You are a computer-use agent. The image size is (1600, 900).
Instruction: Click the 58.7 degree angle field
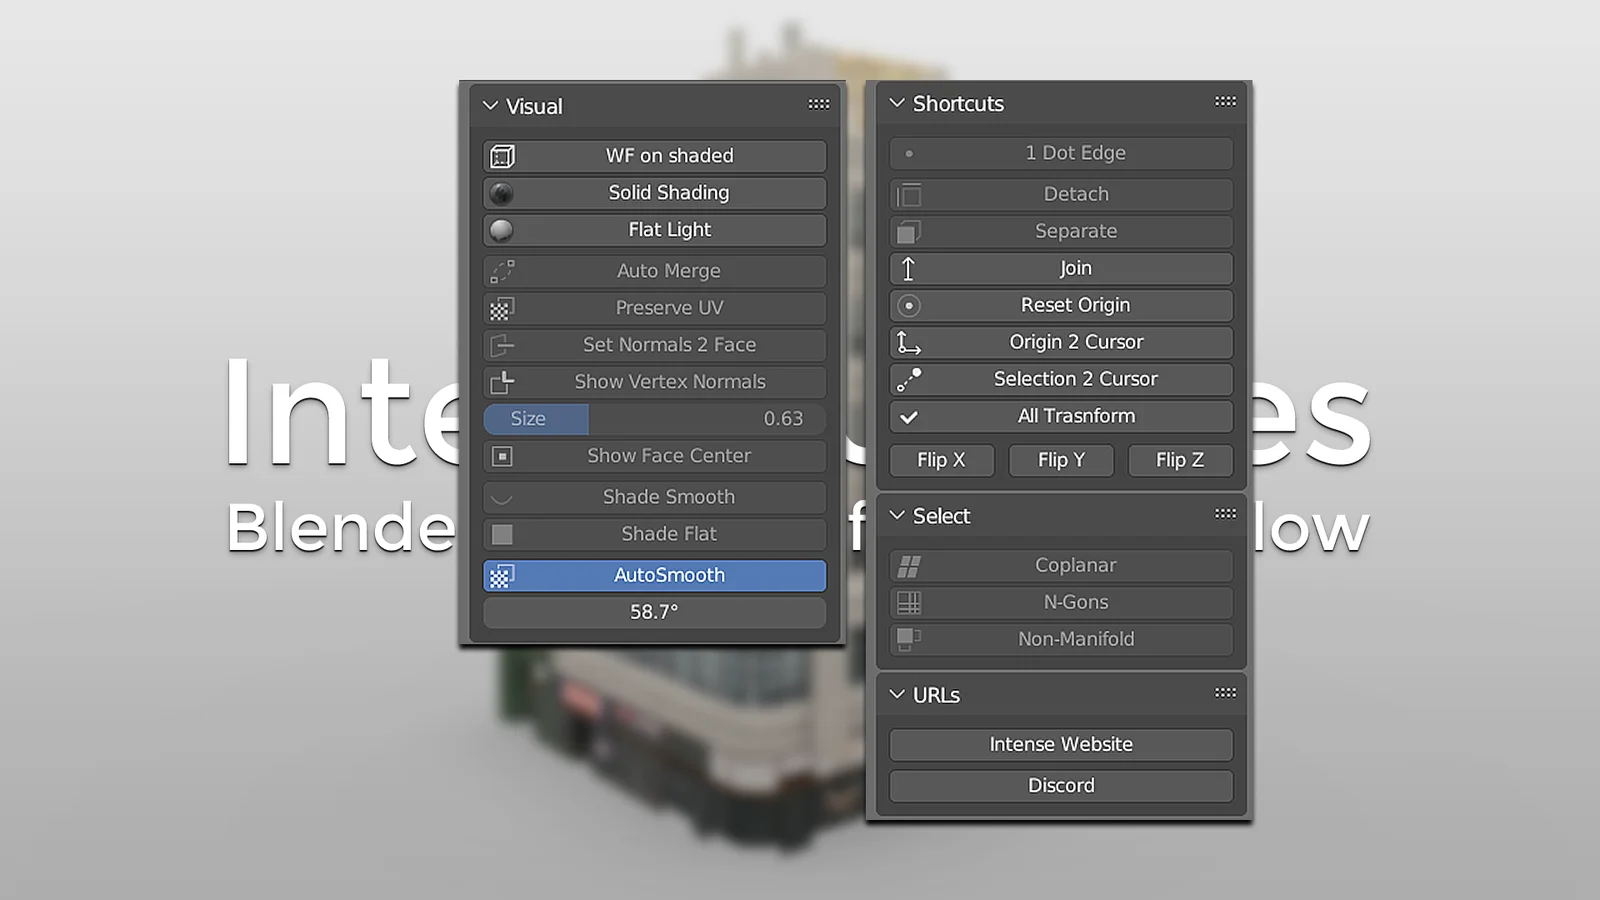click(x=654, y=611)
